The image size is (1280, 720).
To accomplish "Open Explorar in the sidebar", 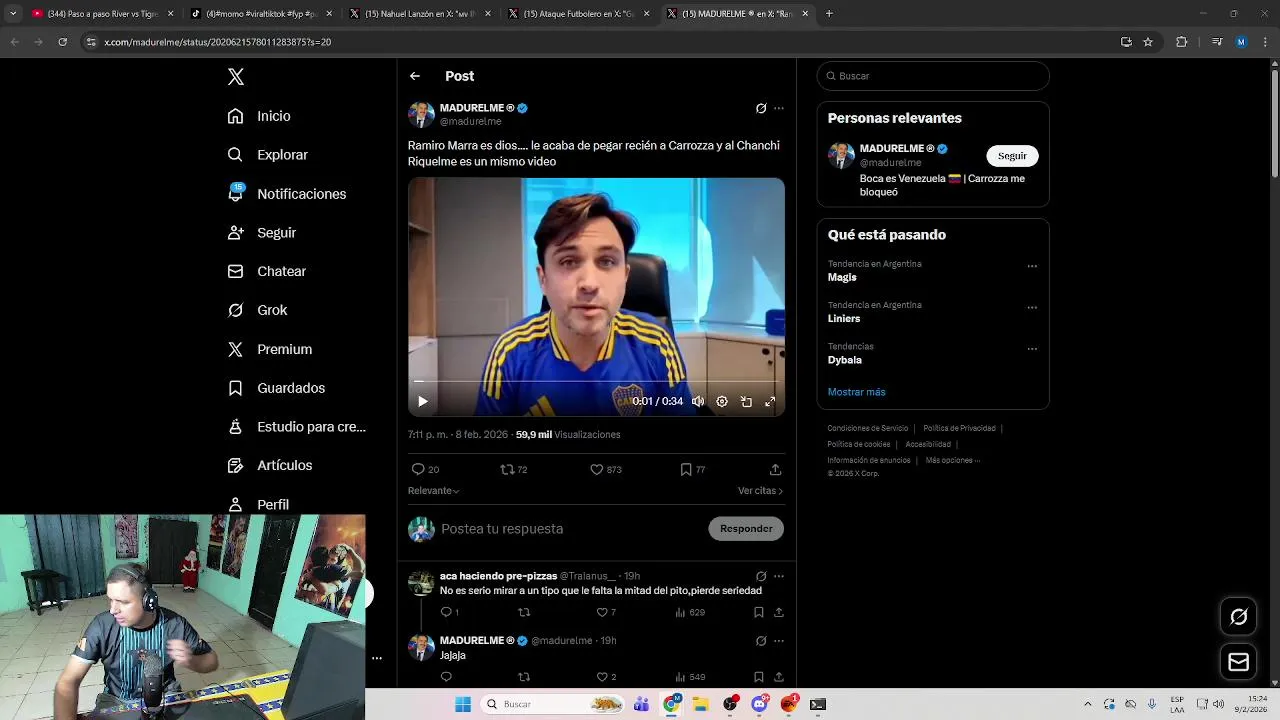I will [267, 155].
